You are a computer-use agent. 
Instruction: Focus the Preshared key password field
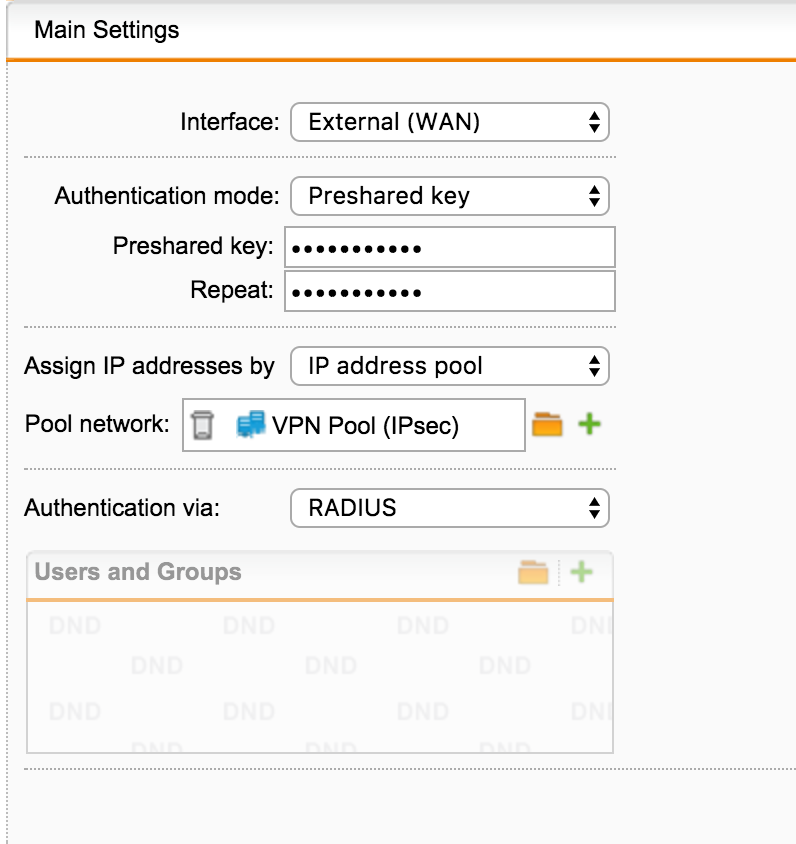pyautogui.click(x=449, y=247)
